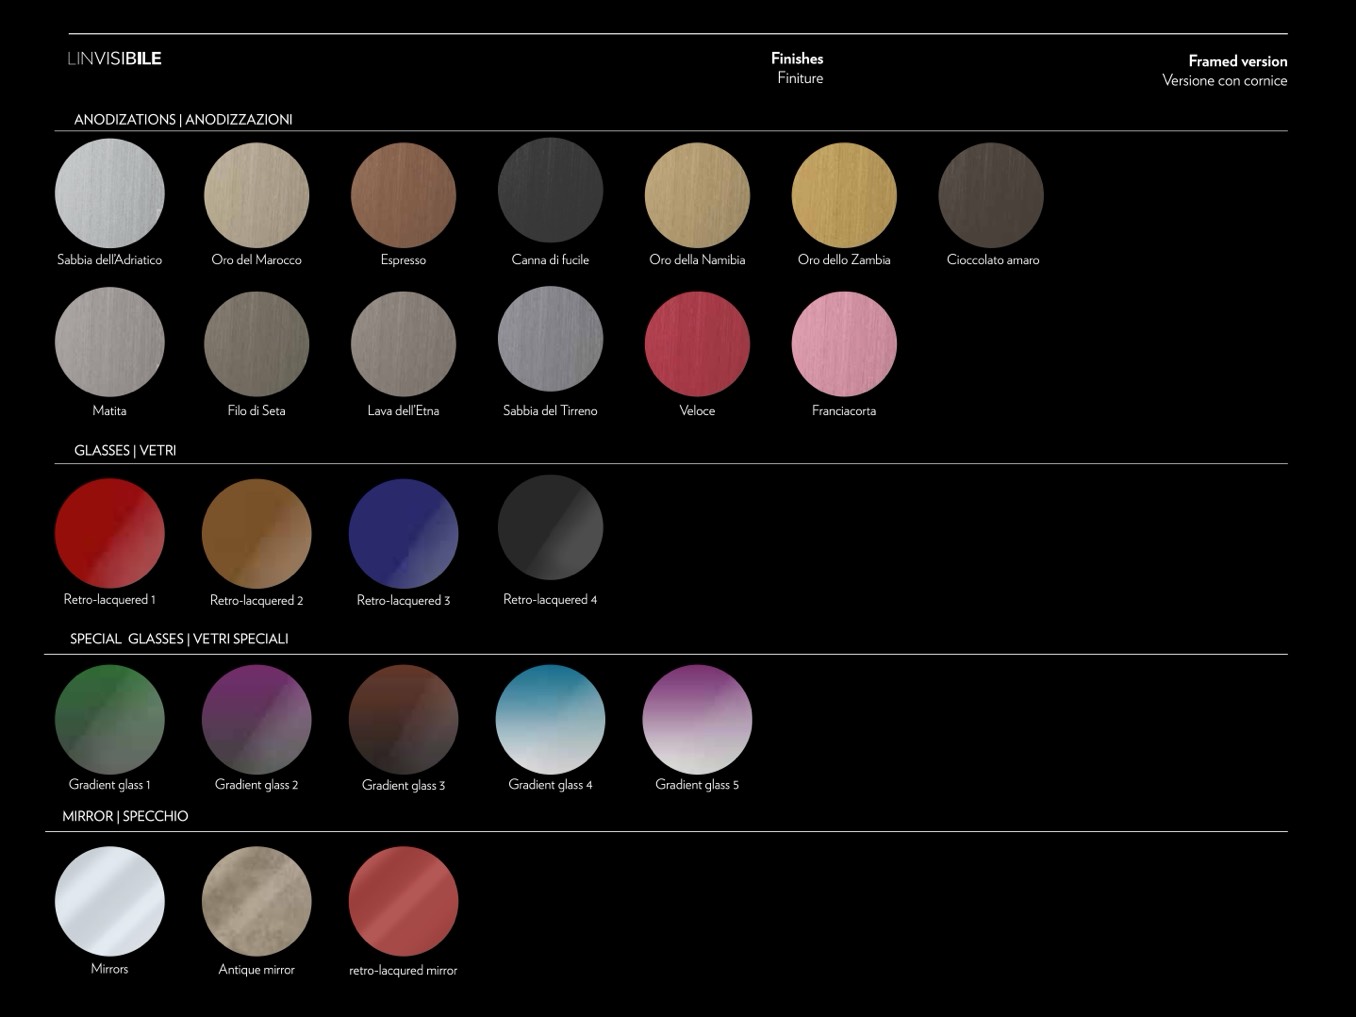Click the Special Glasses section heading
This screenshot has height=1017, width=1356.
pyautogui.click(x=179, y=638)
